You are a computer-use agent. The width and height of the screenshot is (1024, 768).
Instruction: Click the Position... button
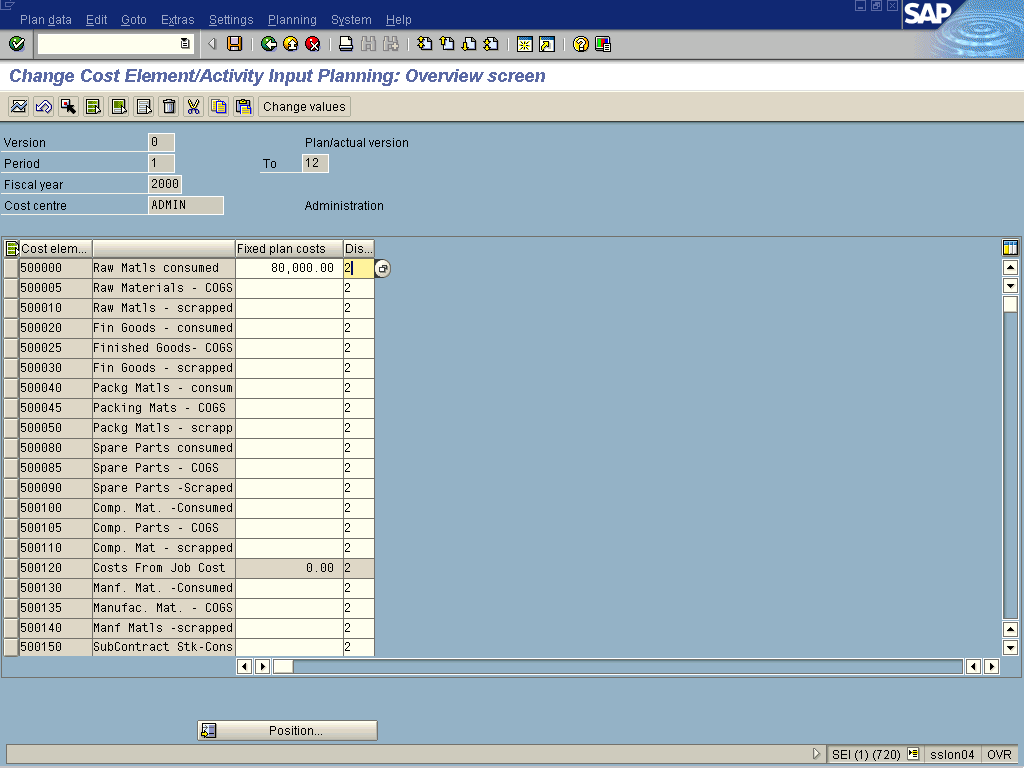coord(287,731)
